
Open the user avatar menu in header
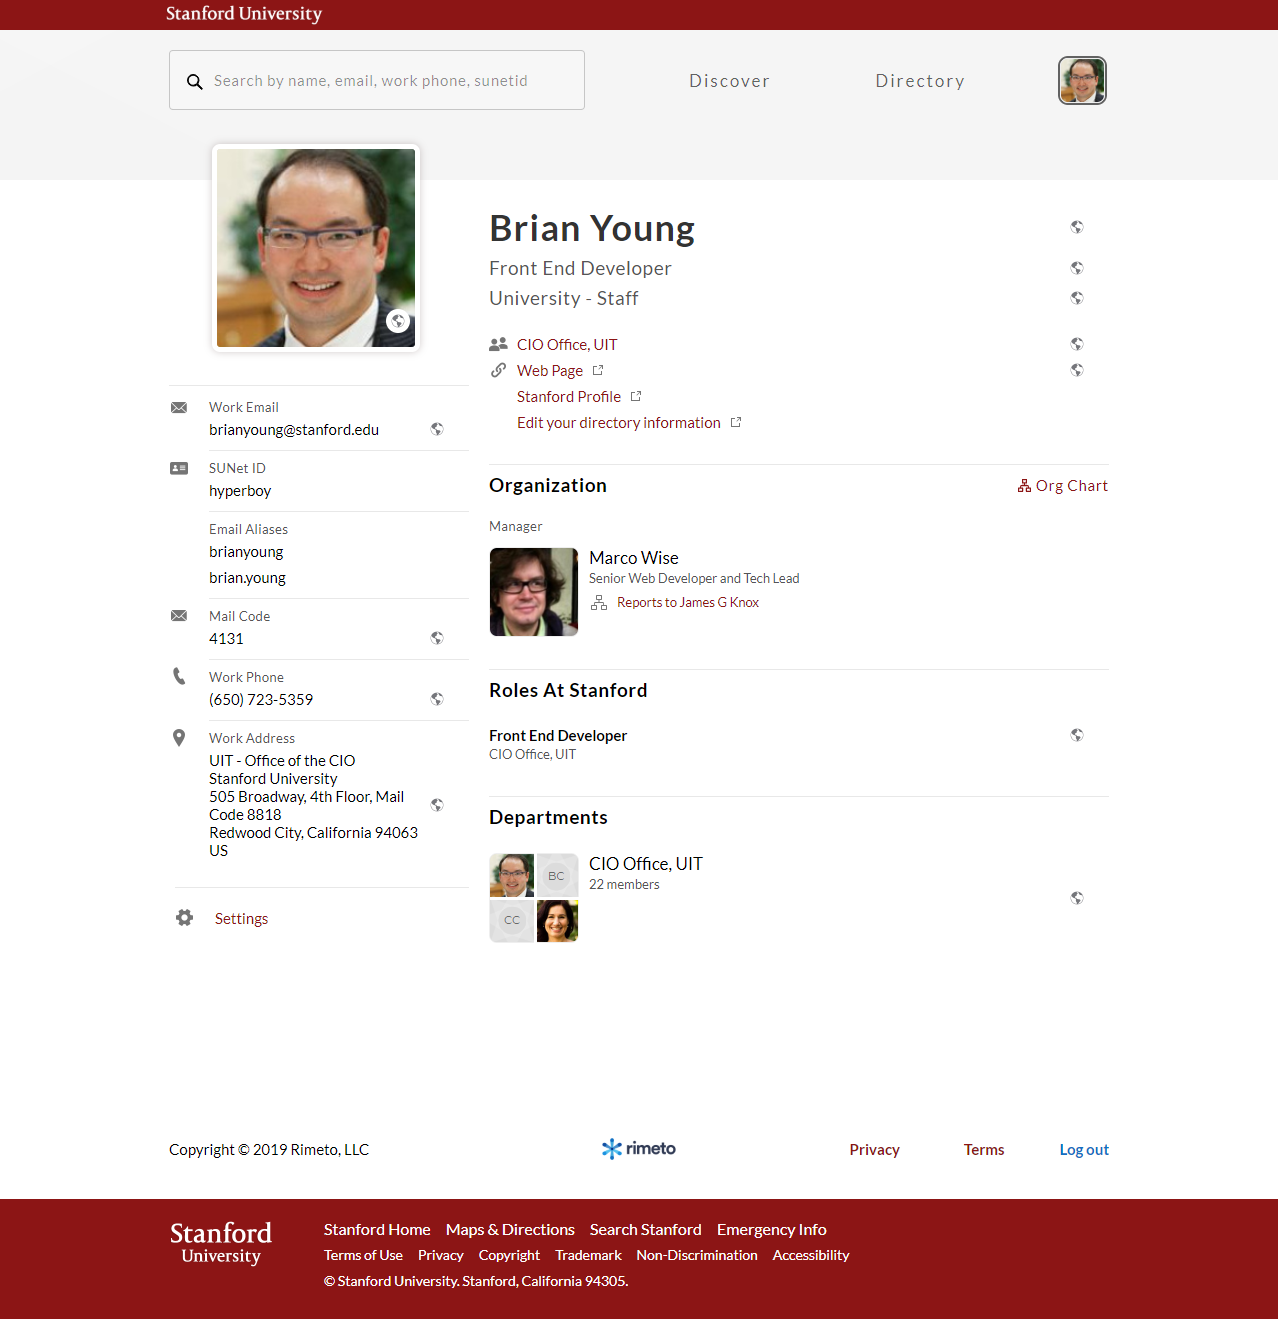(1082, 80)
